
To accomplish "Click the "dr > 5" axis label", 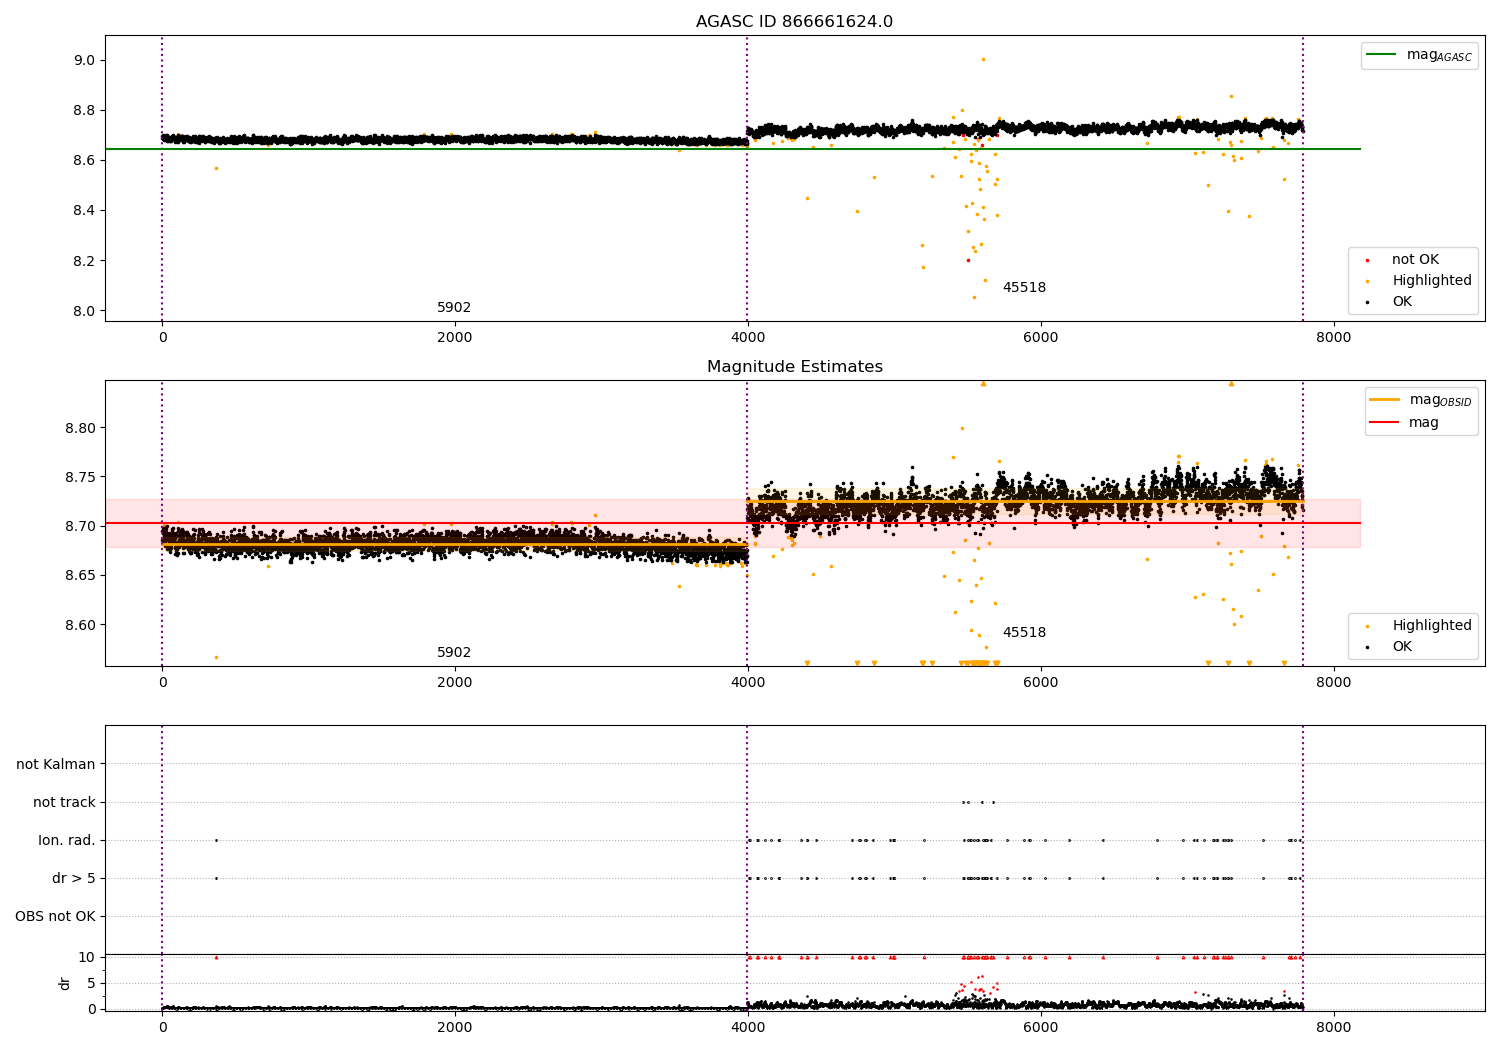I will (74, 878).
